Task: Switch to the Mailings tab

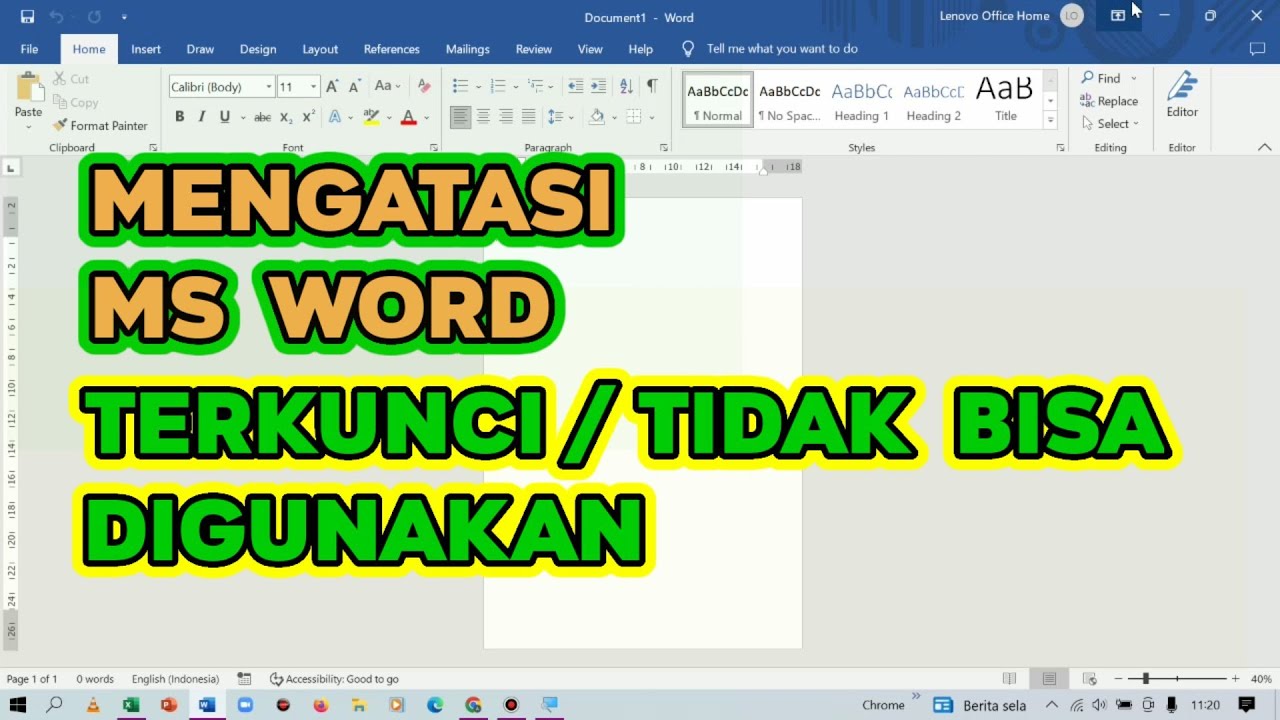Action: [x=468, y=49]
